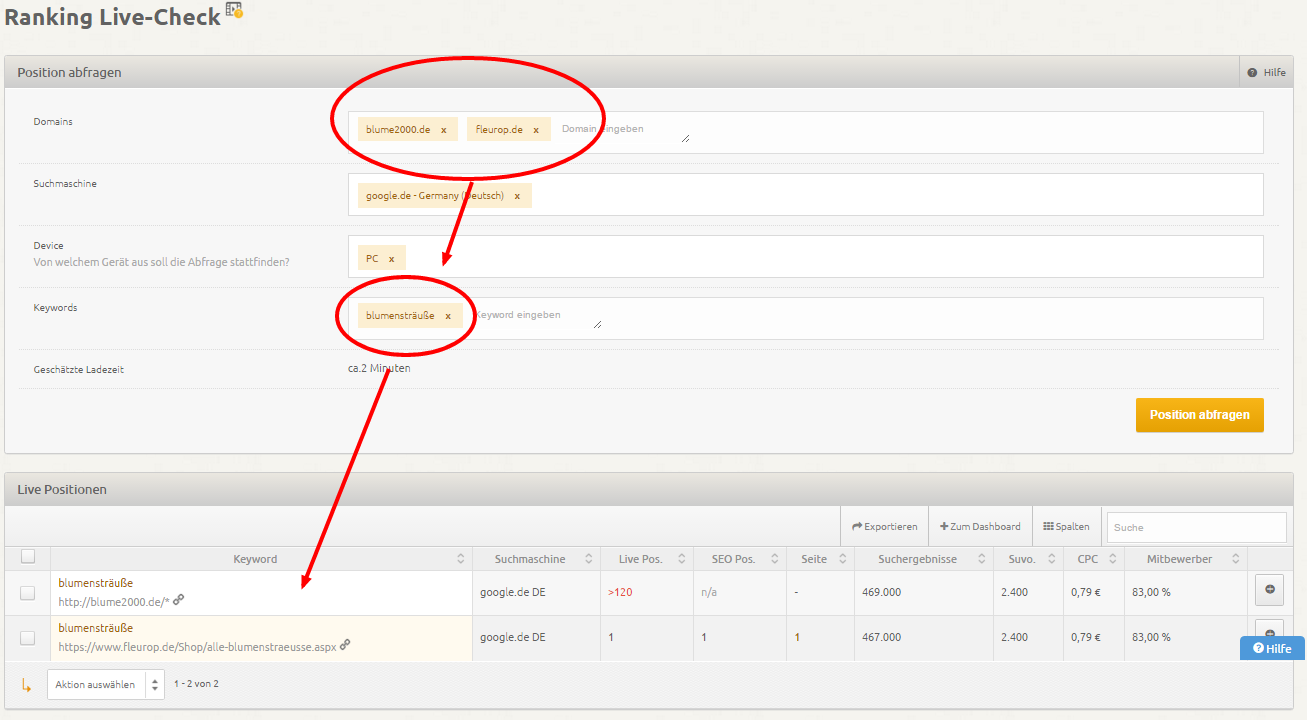
Task: Sort by the Suvo. column
Action: [1028, 559]
